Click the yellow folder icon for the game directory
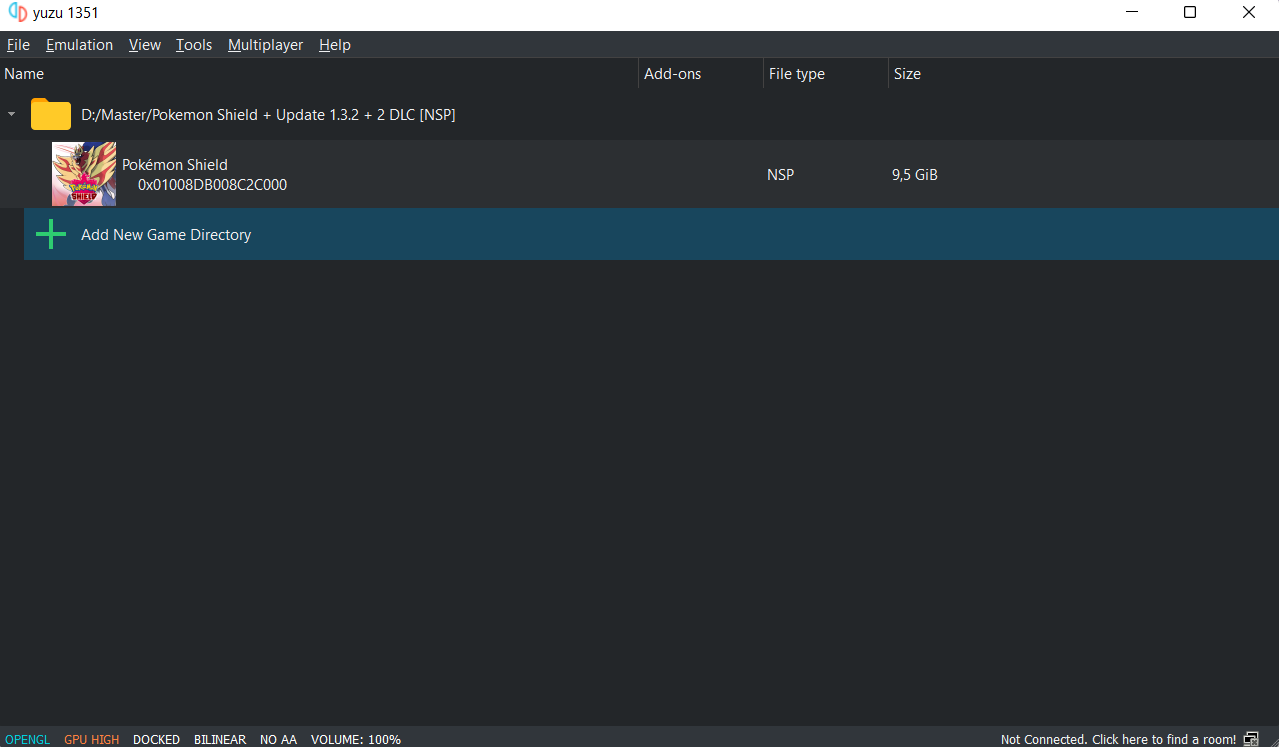Image resolution: width=1279 pixels, height=747 pixels. coord(50,114)
